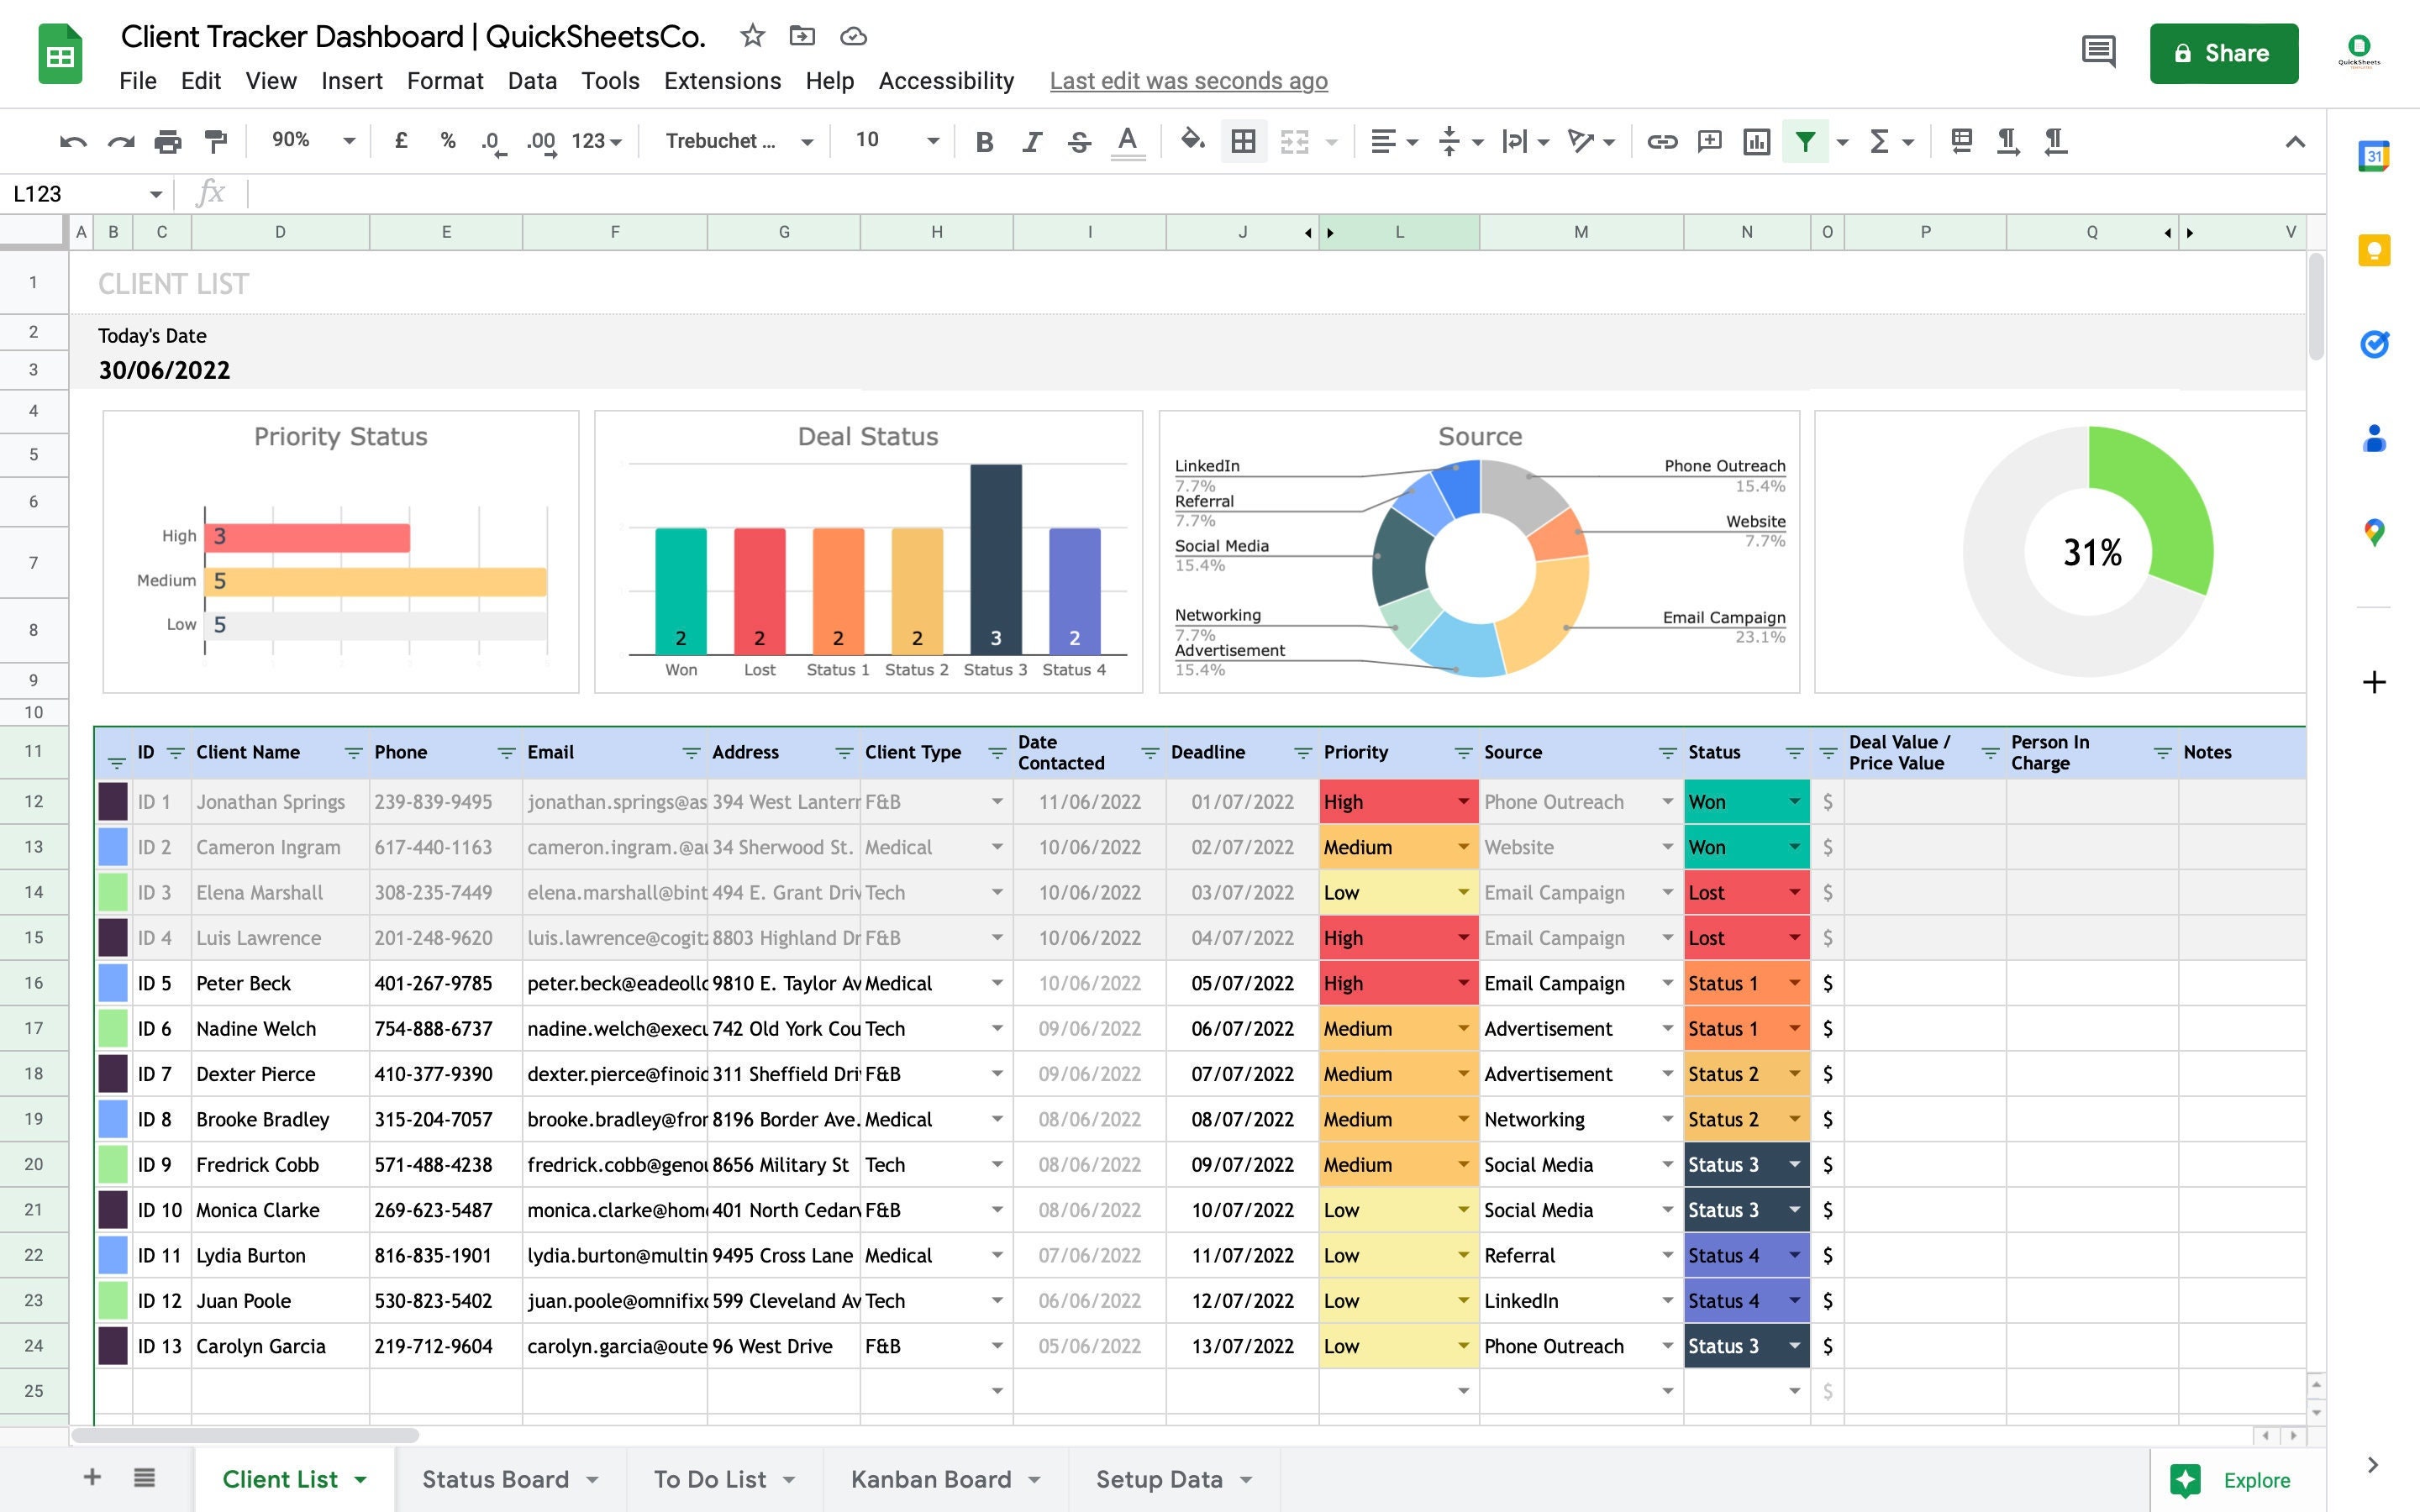Open the Extensions menu
The height and width of the screenshot is (1512, 2420).
722,81
